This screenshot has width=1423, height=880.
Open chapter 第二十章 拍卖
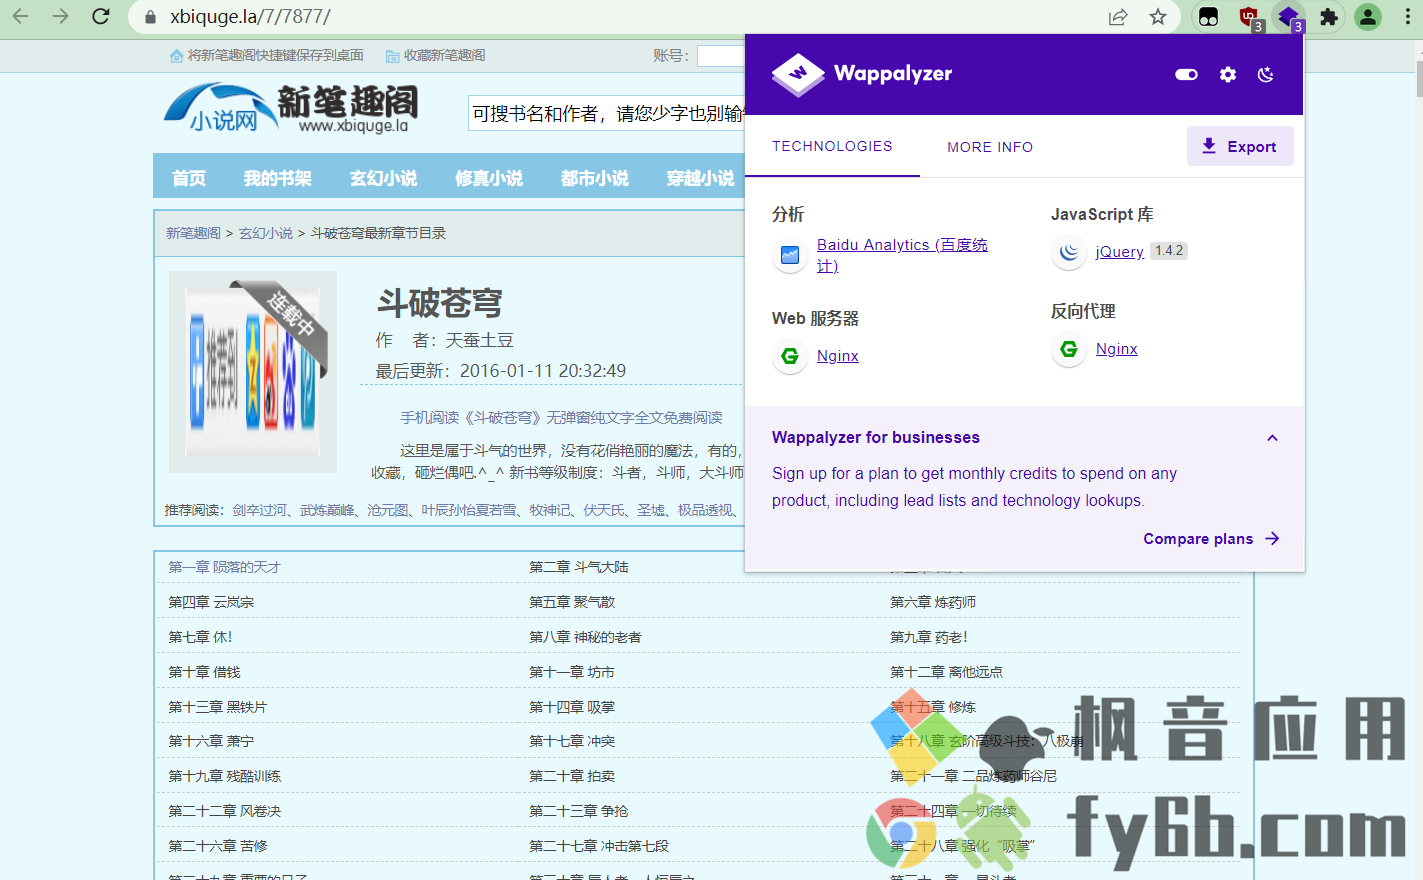pos(572,776)
